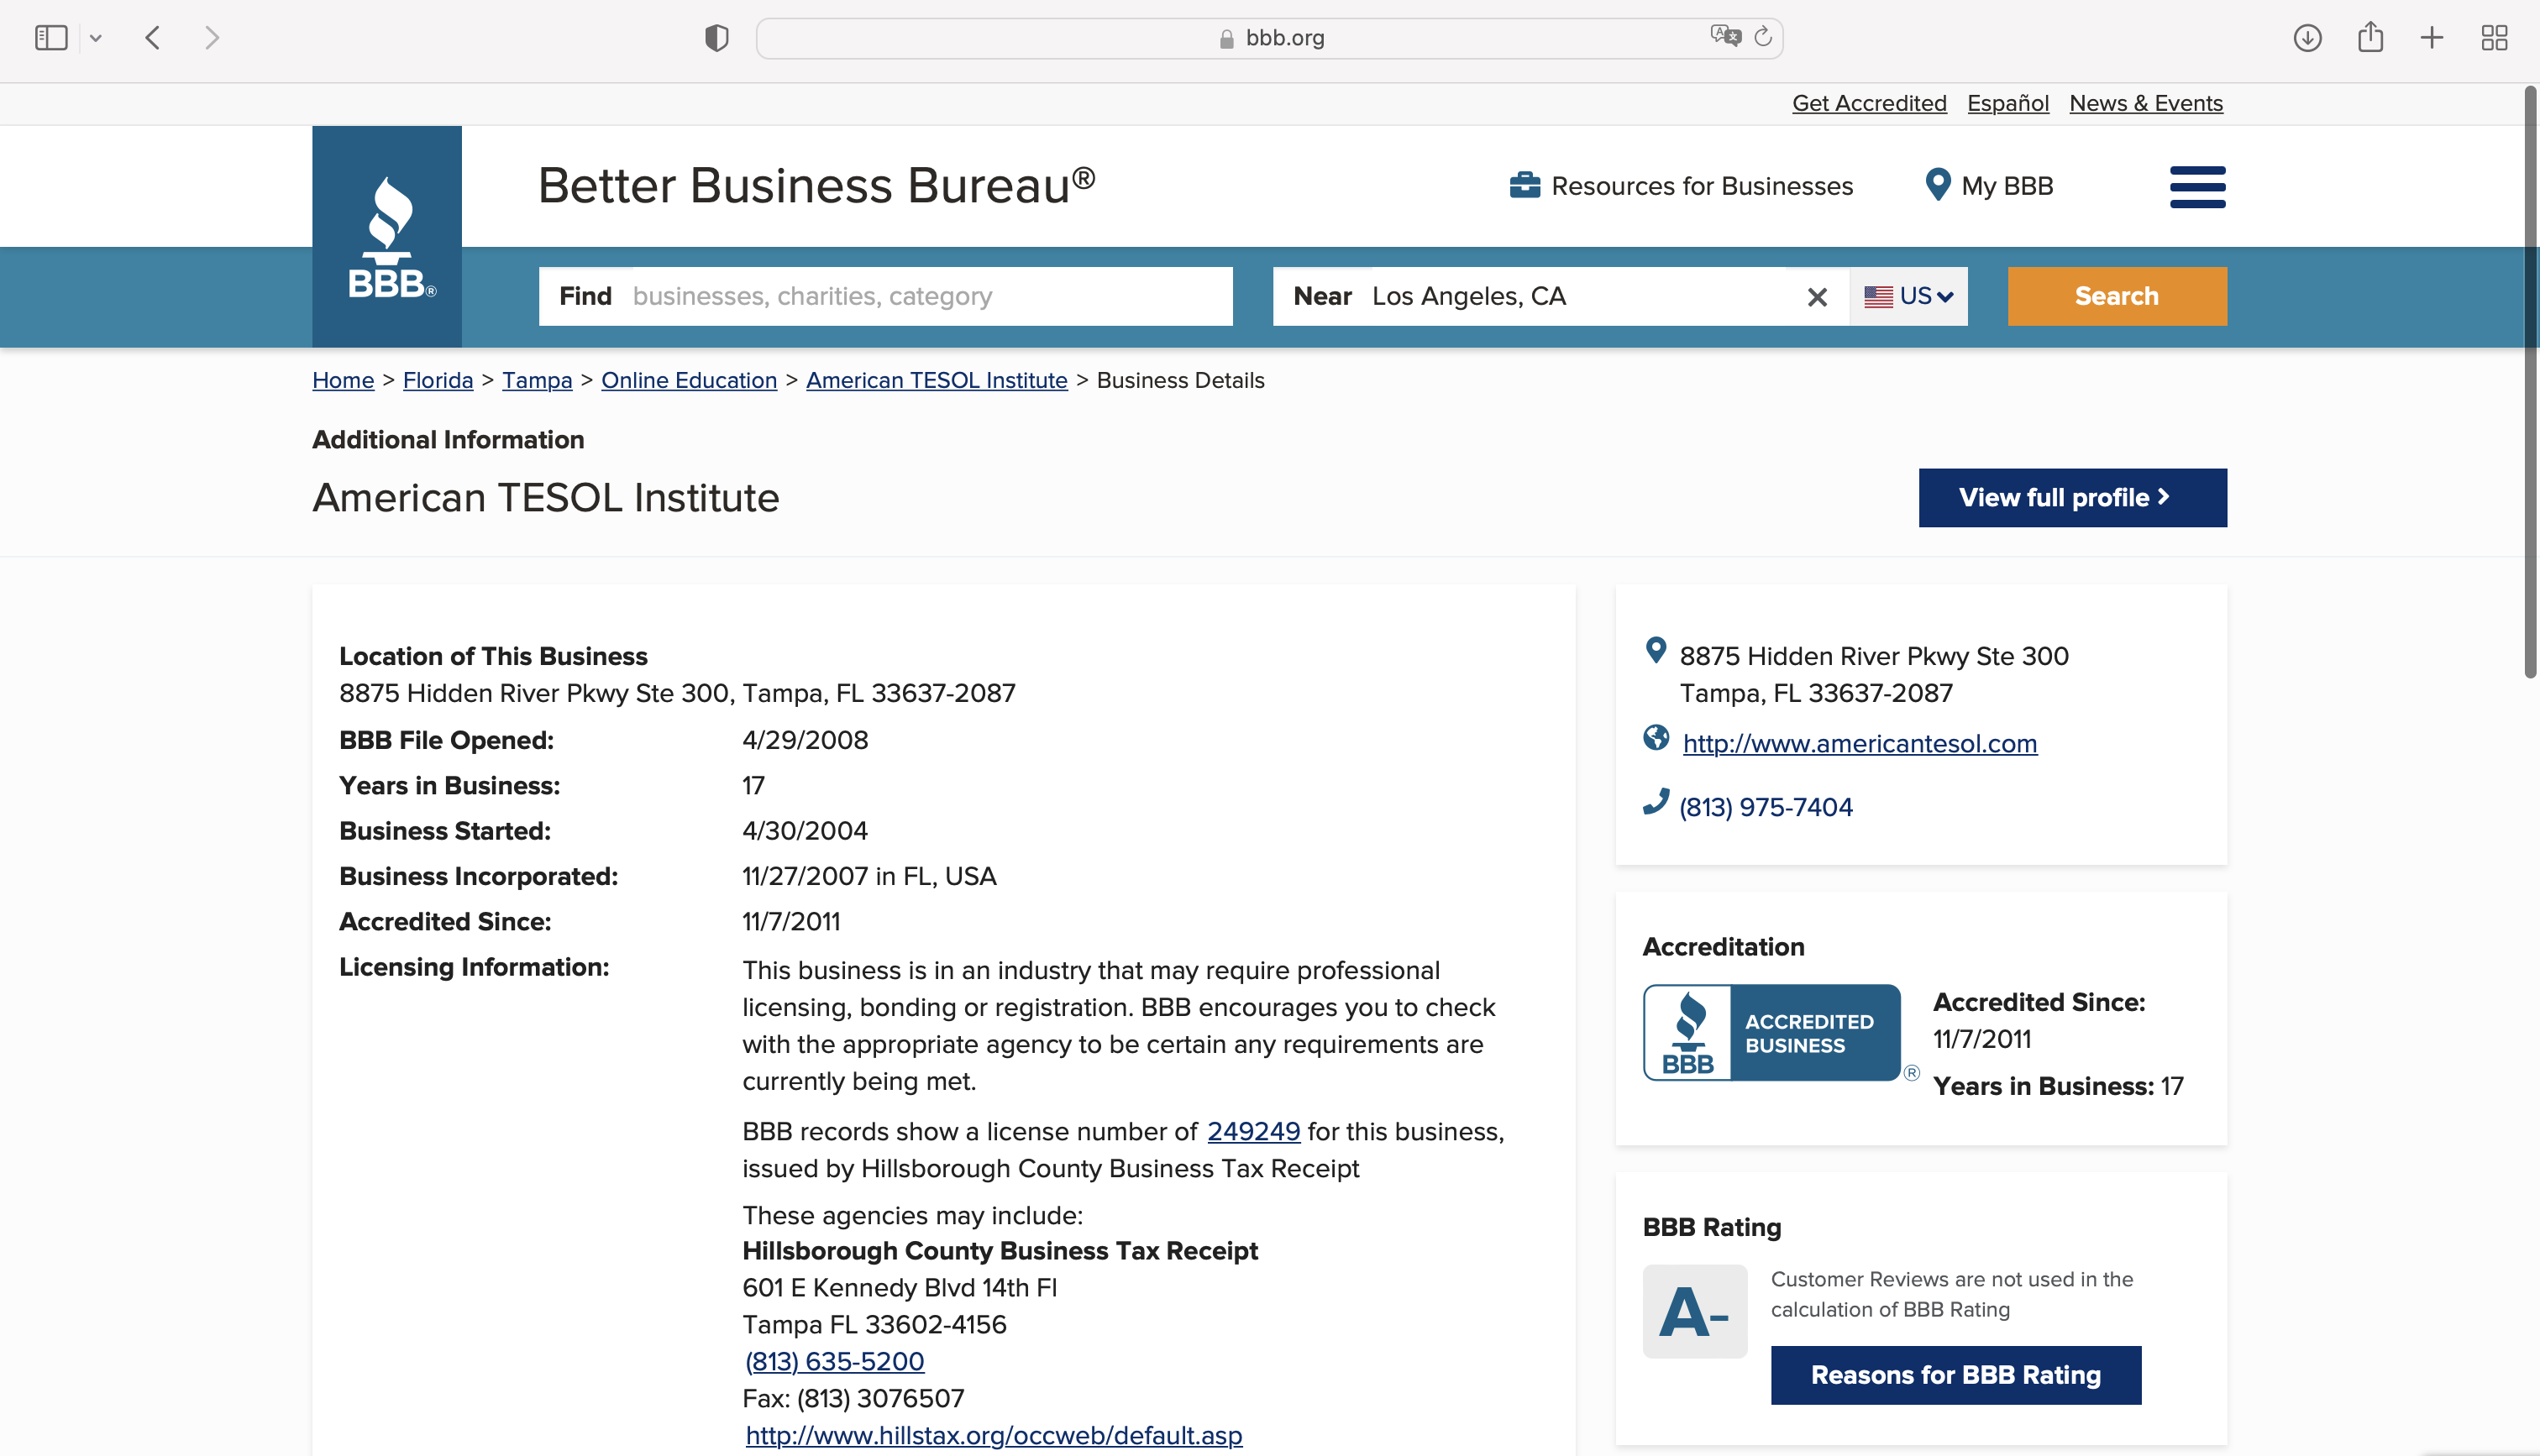Click the translate page icon
This screenshot has width=2540, height=1456.
[1725, 37]
